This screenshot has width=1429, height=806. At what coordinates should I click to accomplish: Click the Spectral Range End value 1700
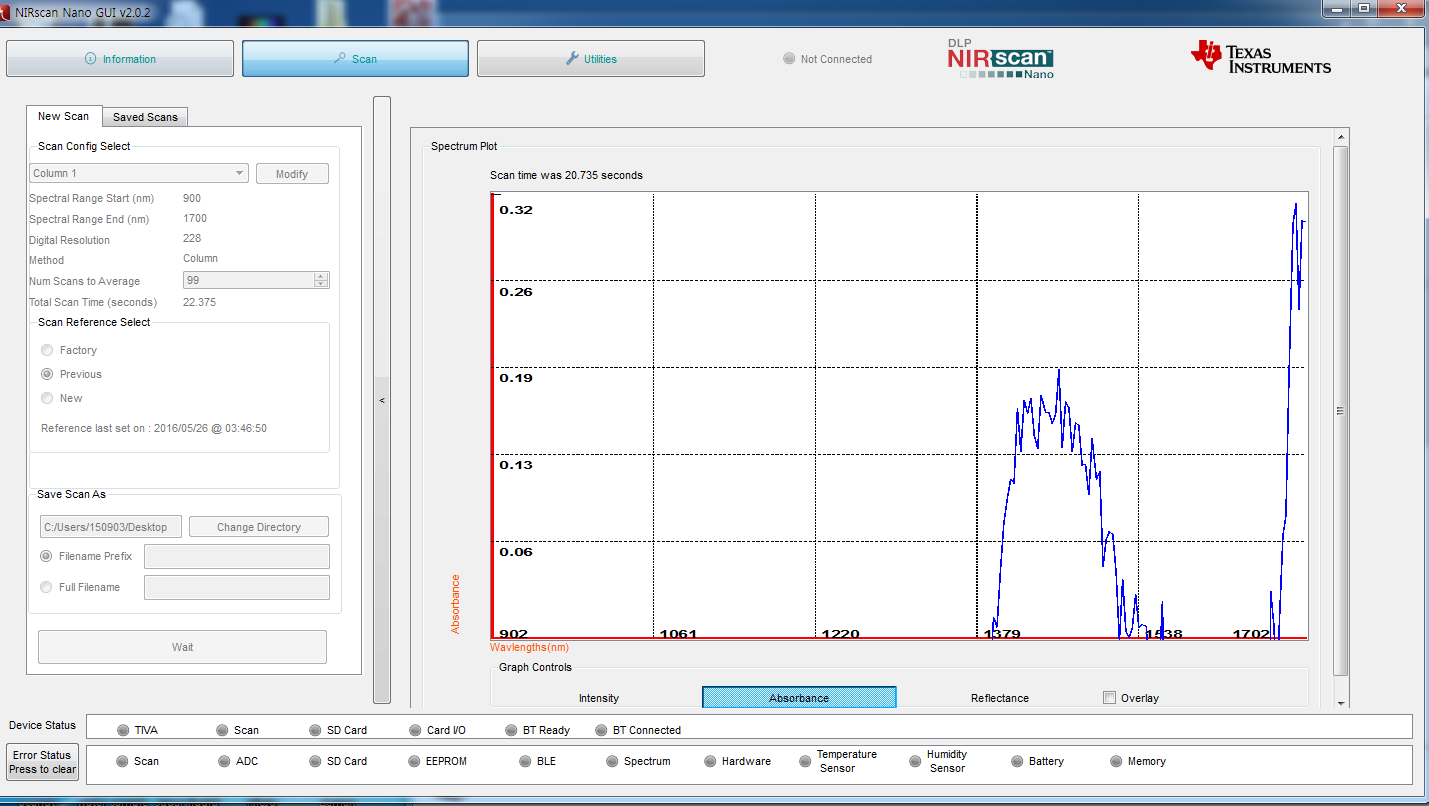pos(195,218)
